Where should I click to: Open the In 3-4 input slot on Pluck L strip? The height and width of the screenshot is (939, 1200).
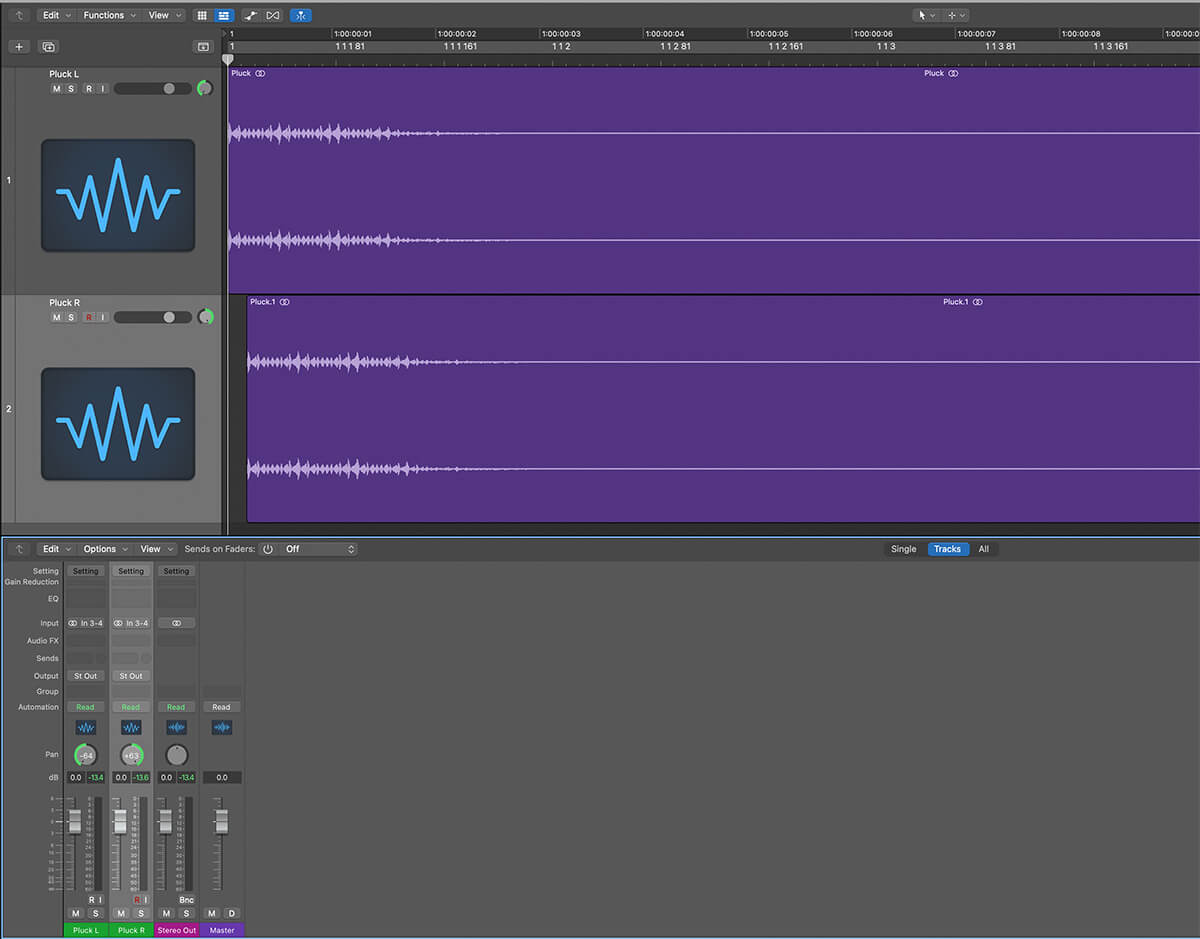(86, 623)
